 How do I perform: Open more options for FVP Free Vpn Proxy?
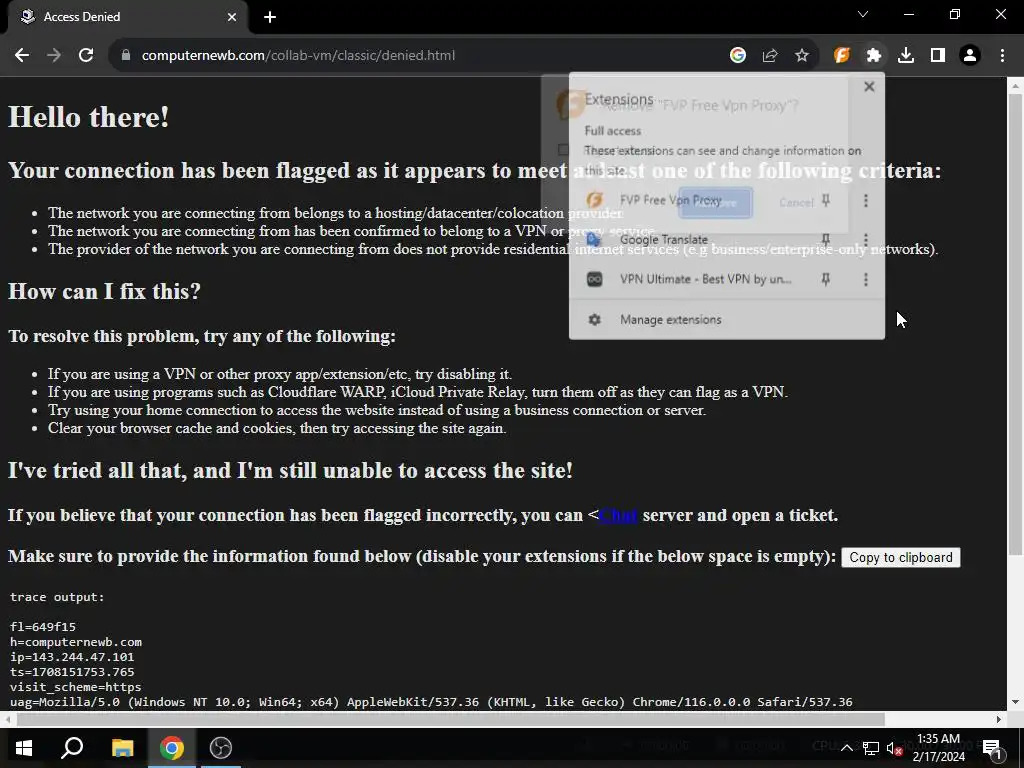(x=866, y=200)
